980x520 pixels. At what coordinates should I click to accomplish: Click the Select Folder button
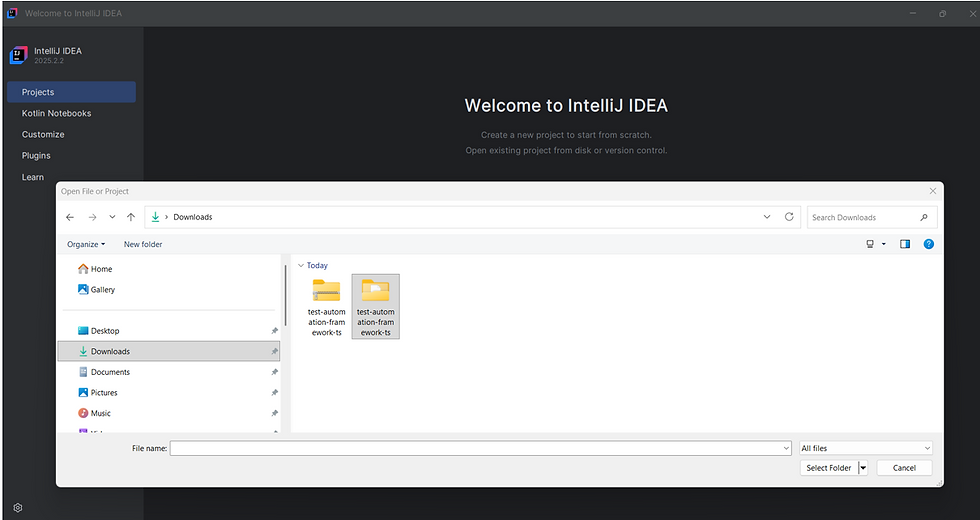(829, 468)
